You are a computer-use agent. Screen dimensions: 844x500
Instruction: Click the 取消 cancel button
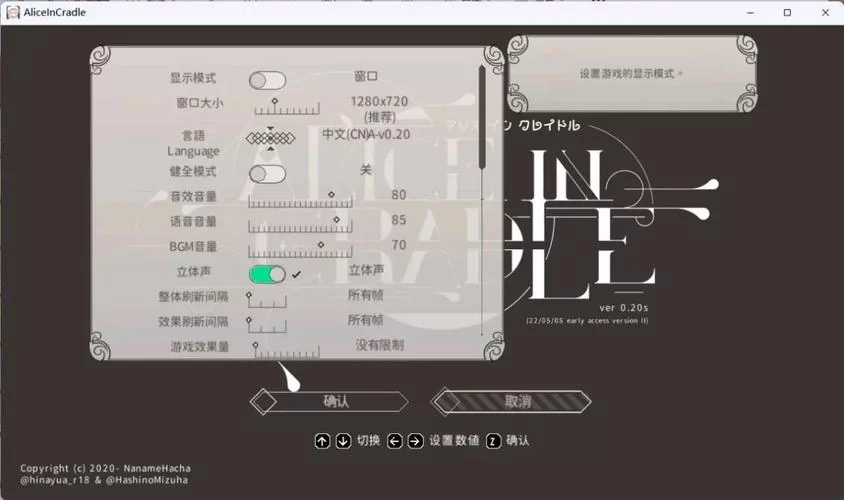[x=511, y=402]
